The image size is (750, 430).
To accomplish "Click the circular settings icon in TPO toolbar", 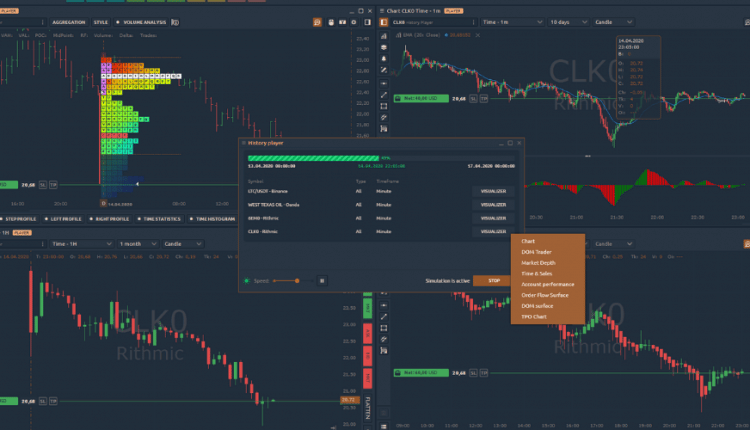I will click(354, 22).
